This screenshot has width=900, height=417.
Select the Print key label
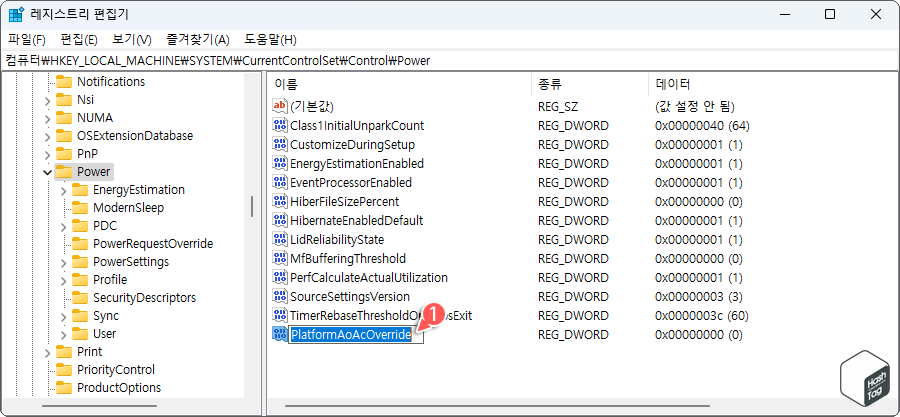pyautogui.click(x=90, y=352)
